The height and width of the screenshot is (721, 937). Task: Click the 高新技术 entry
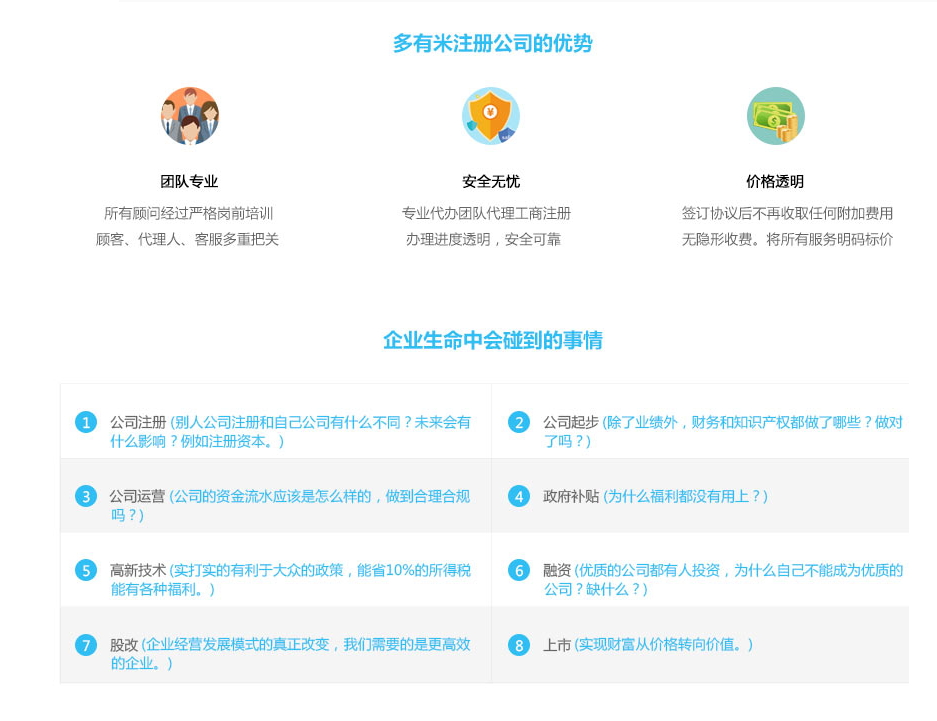(x=138, y=570)
